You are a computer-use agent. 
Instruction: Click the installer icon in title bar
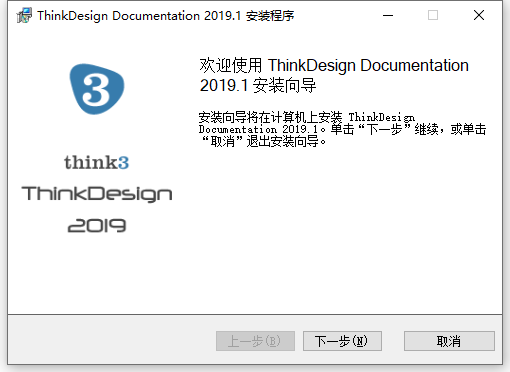(24, 15)
